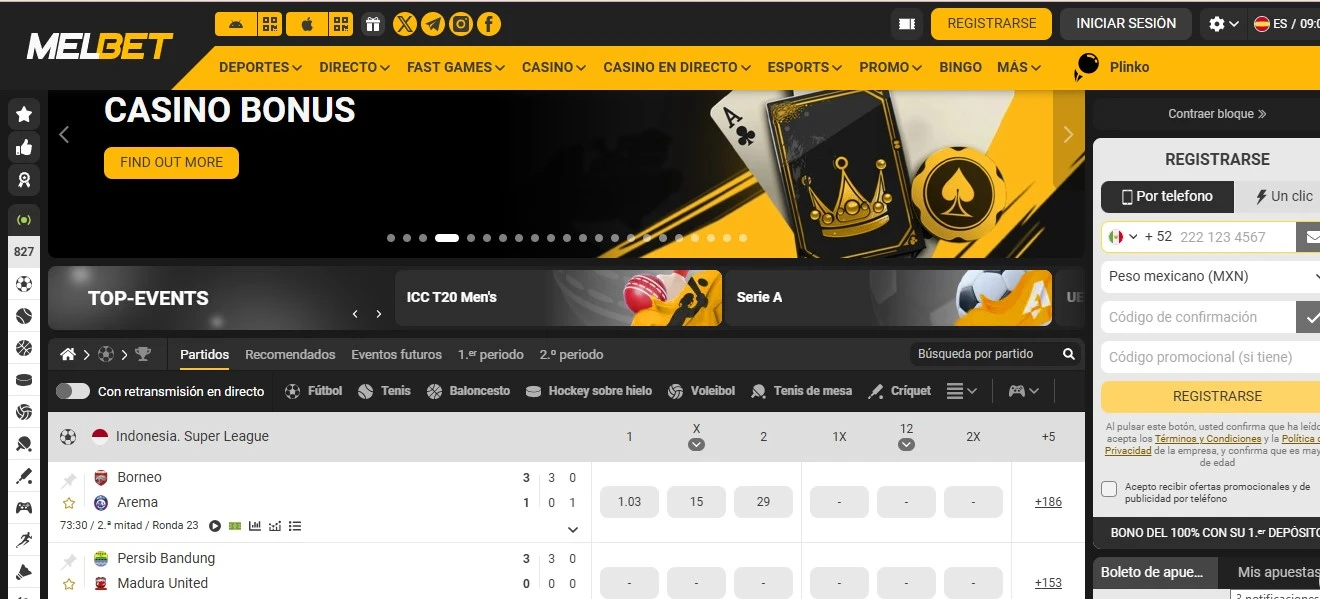Click the search magnifier icon
1320x599 pixels.
1069,354
